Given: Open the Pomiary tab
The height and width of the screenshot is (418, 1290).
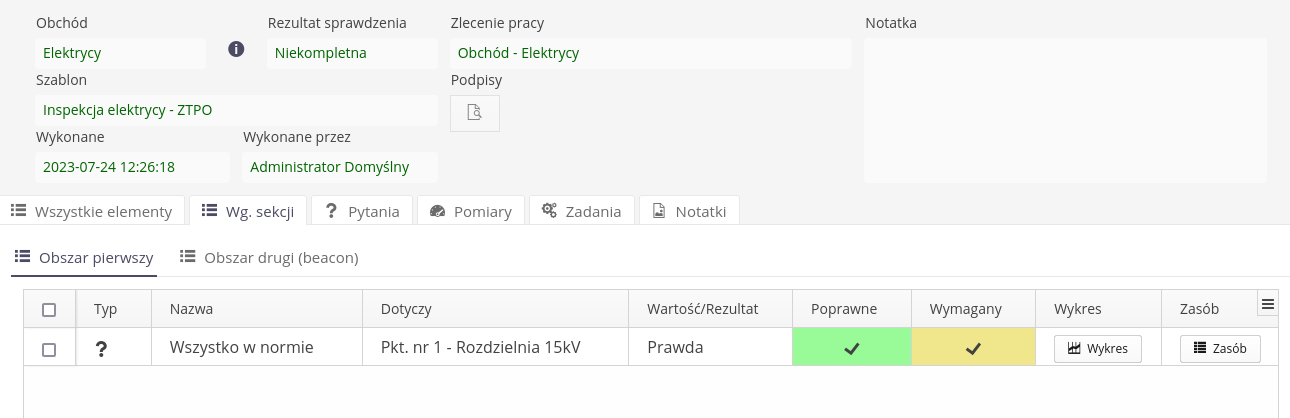Looking at the screenshot, I should point(470,211).
